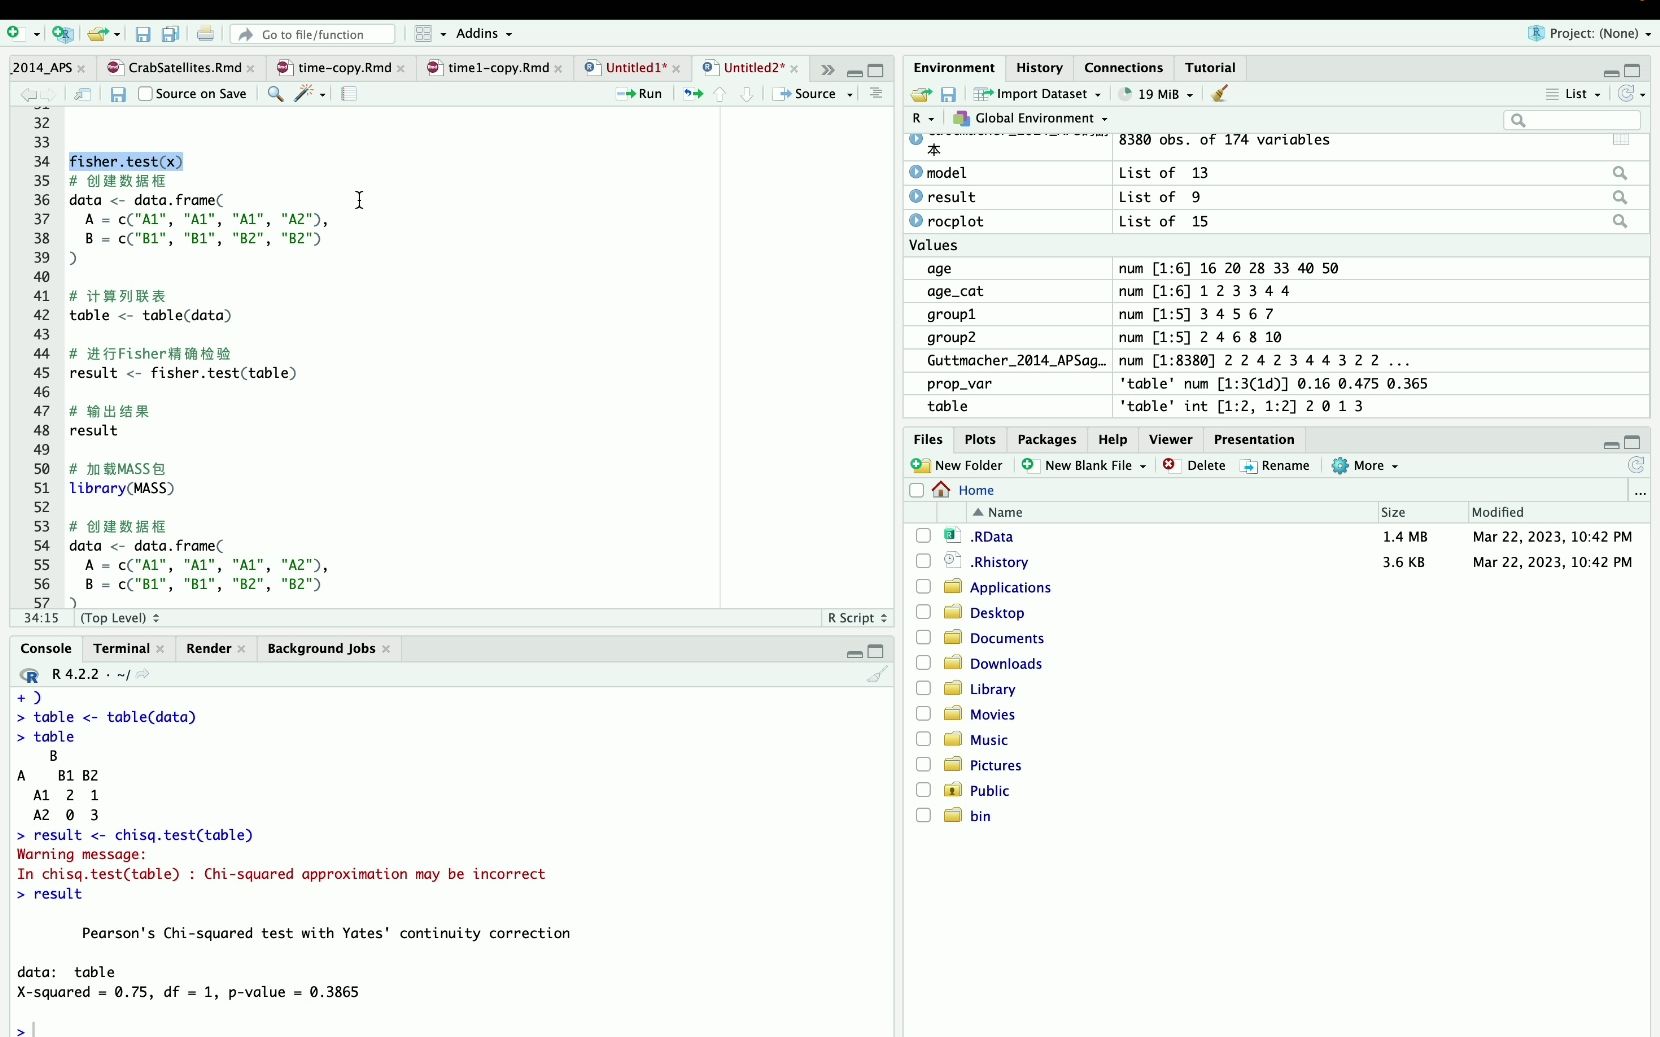Image resolution: width=1660 pixels, height=1037 pixels.
Task: Select the Movies folder checkbox
Action: click(924, 714)
